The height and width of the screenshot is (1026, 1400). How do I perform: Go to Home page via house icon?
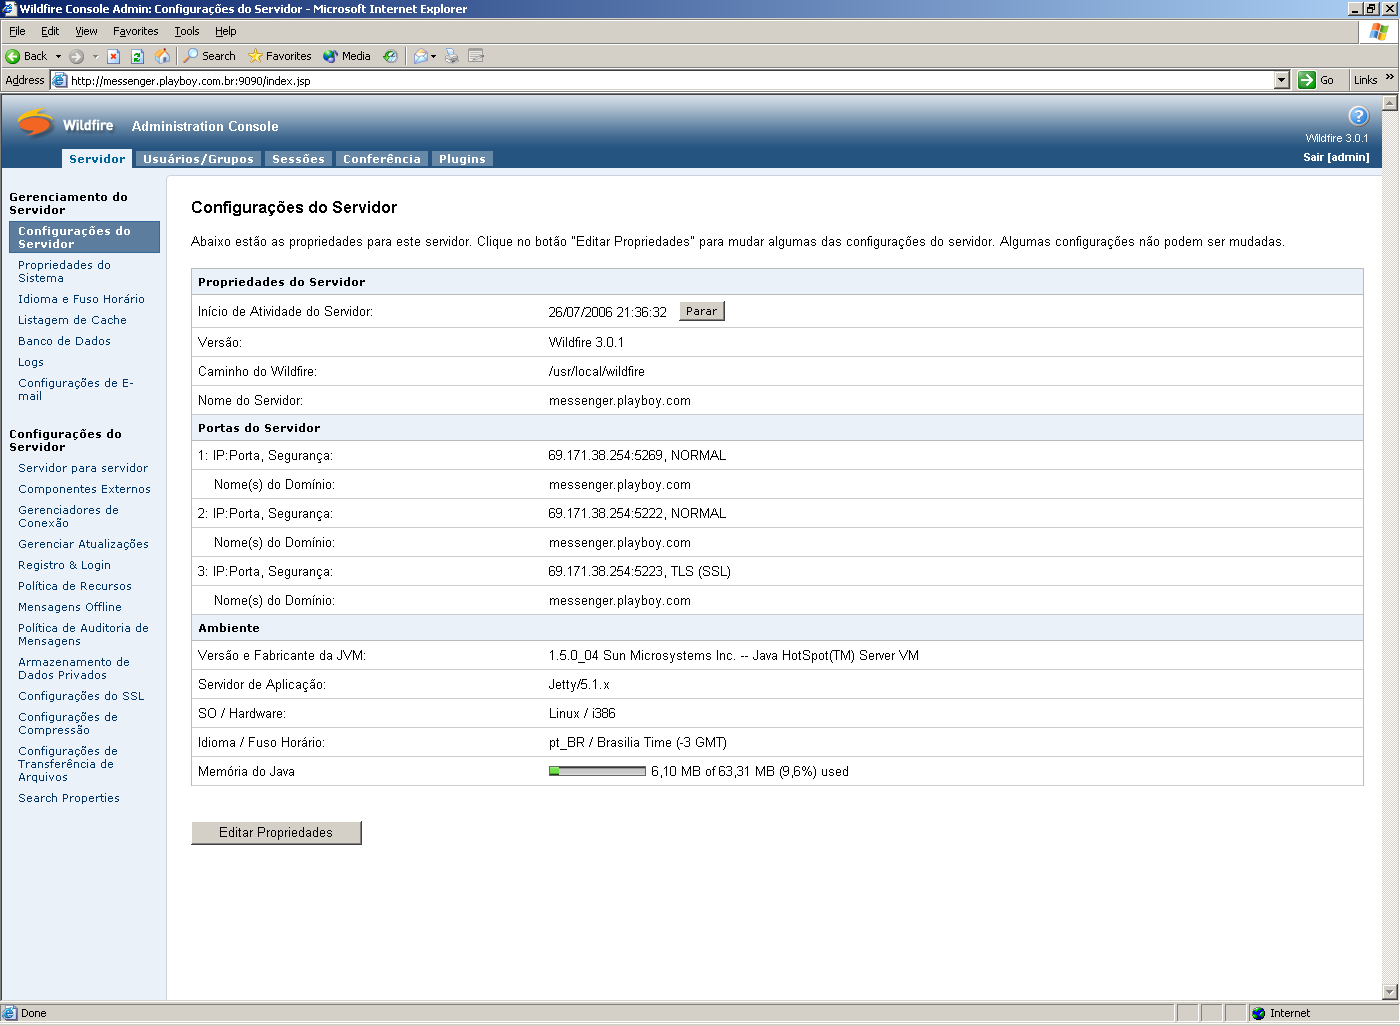pyautogui.click(x=162, y=56)
